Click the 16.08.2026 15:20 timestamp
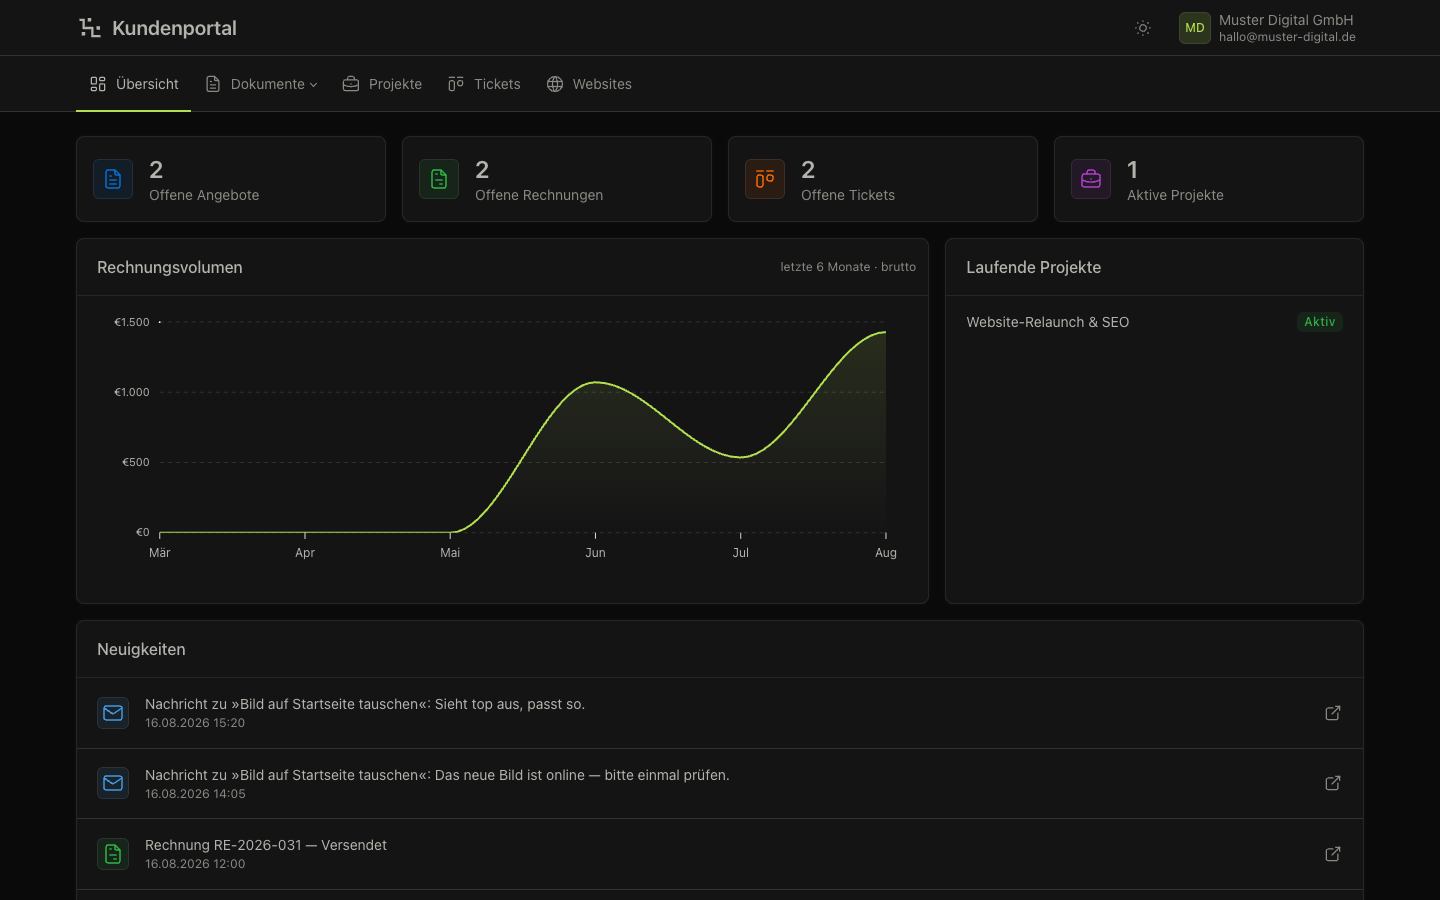Screen dimensions: 1440x900 (195, 723)
